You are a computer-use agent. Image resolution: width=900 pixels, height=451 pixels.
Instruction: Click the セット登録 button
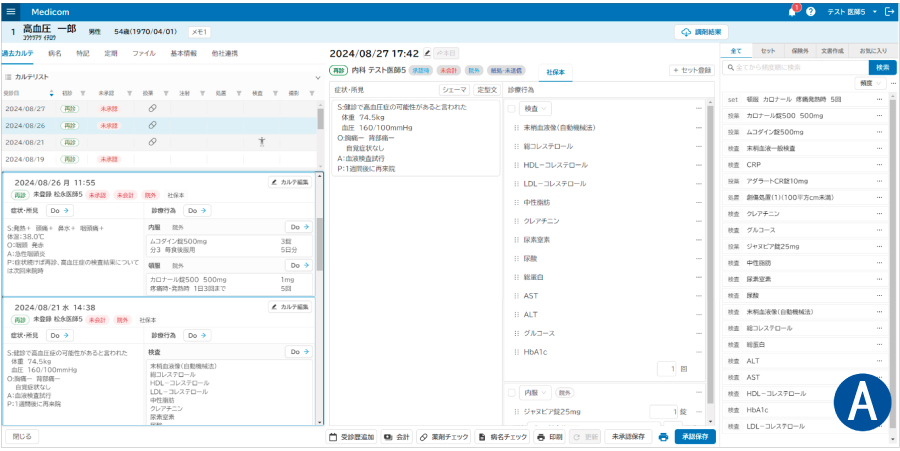tap(692, 70)
